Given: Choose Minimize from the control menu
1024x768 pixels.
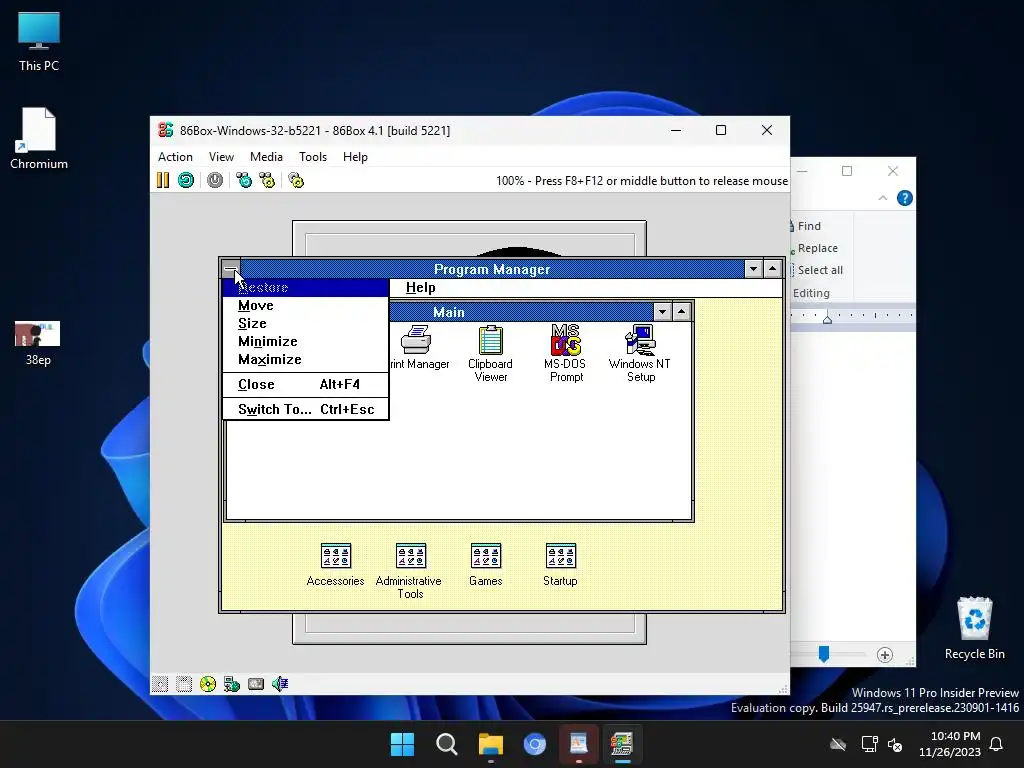Looking at the screenshot, I should (x=305, y=342).
